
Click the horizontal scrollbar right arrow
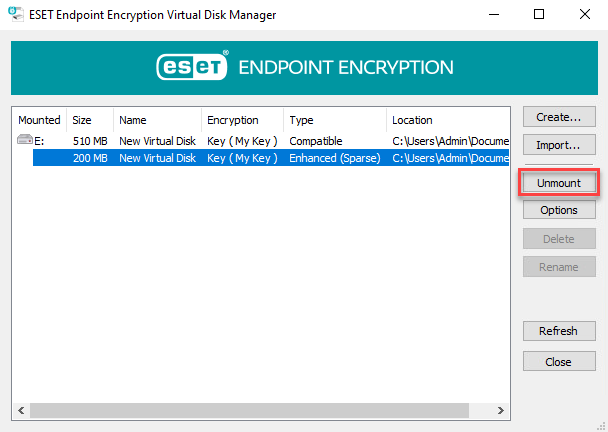pos(501,410)
